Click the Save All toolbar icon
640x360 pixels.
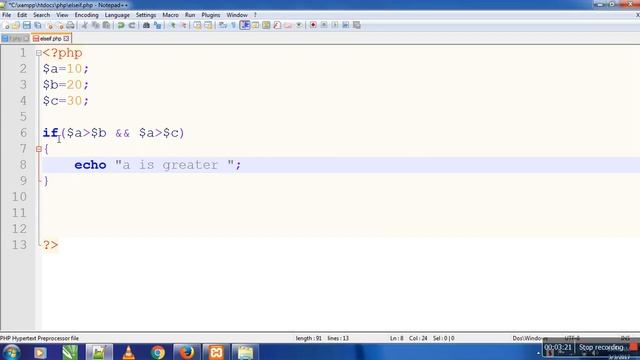pos(38,25)
